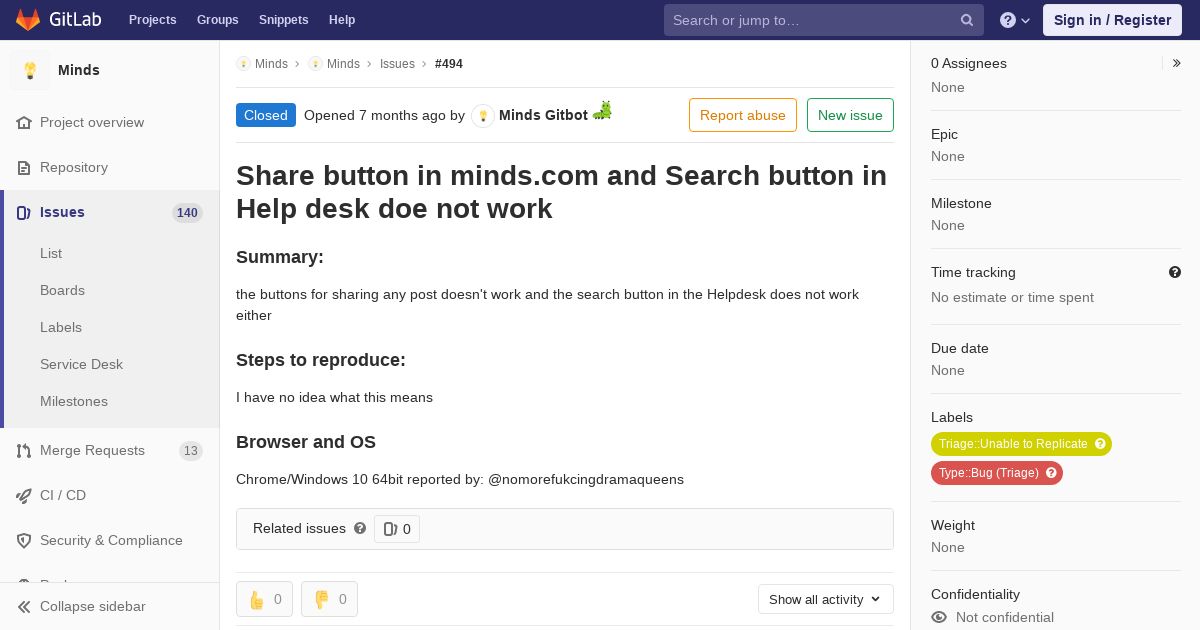Click the CI / CD rocket icon
The image size is (1200, 630).
[24, 495]
